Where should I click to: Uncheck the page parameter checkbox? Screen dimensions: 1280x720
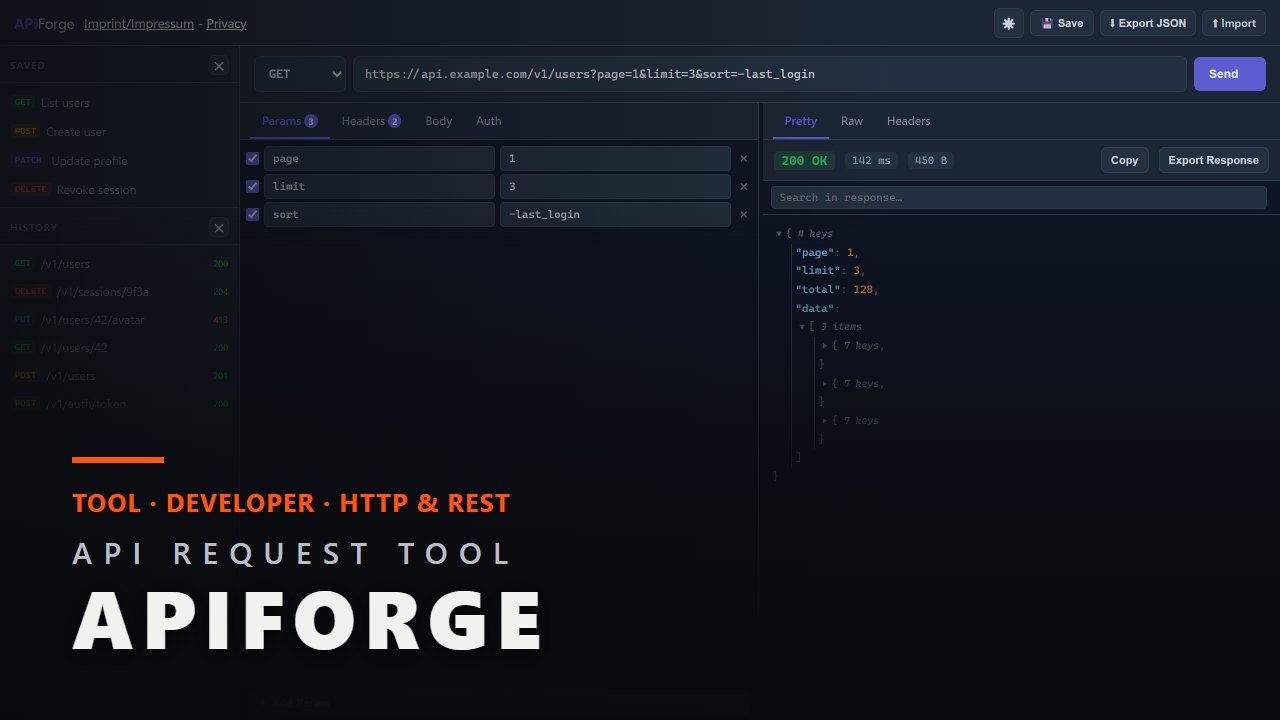click(253, 158)
